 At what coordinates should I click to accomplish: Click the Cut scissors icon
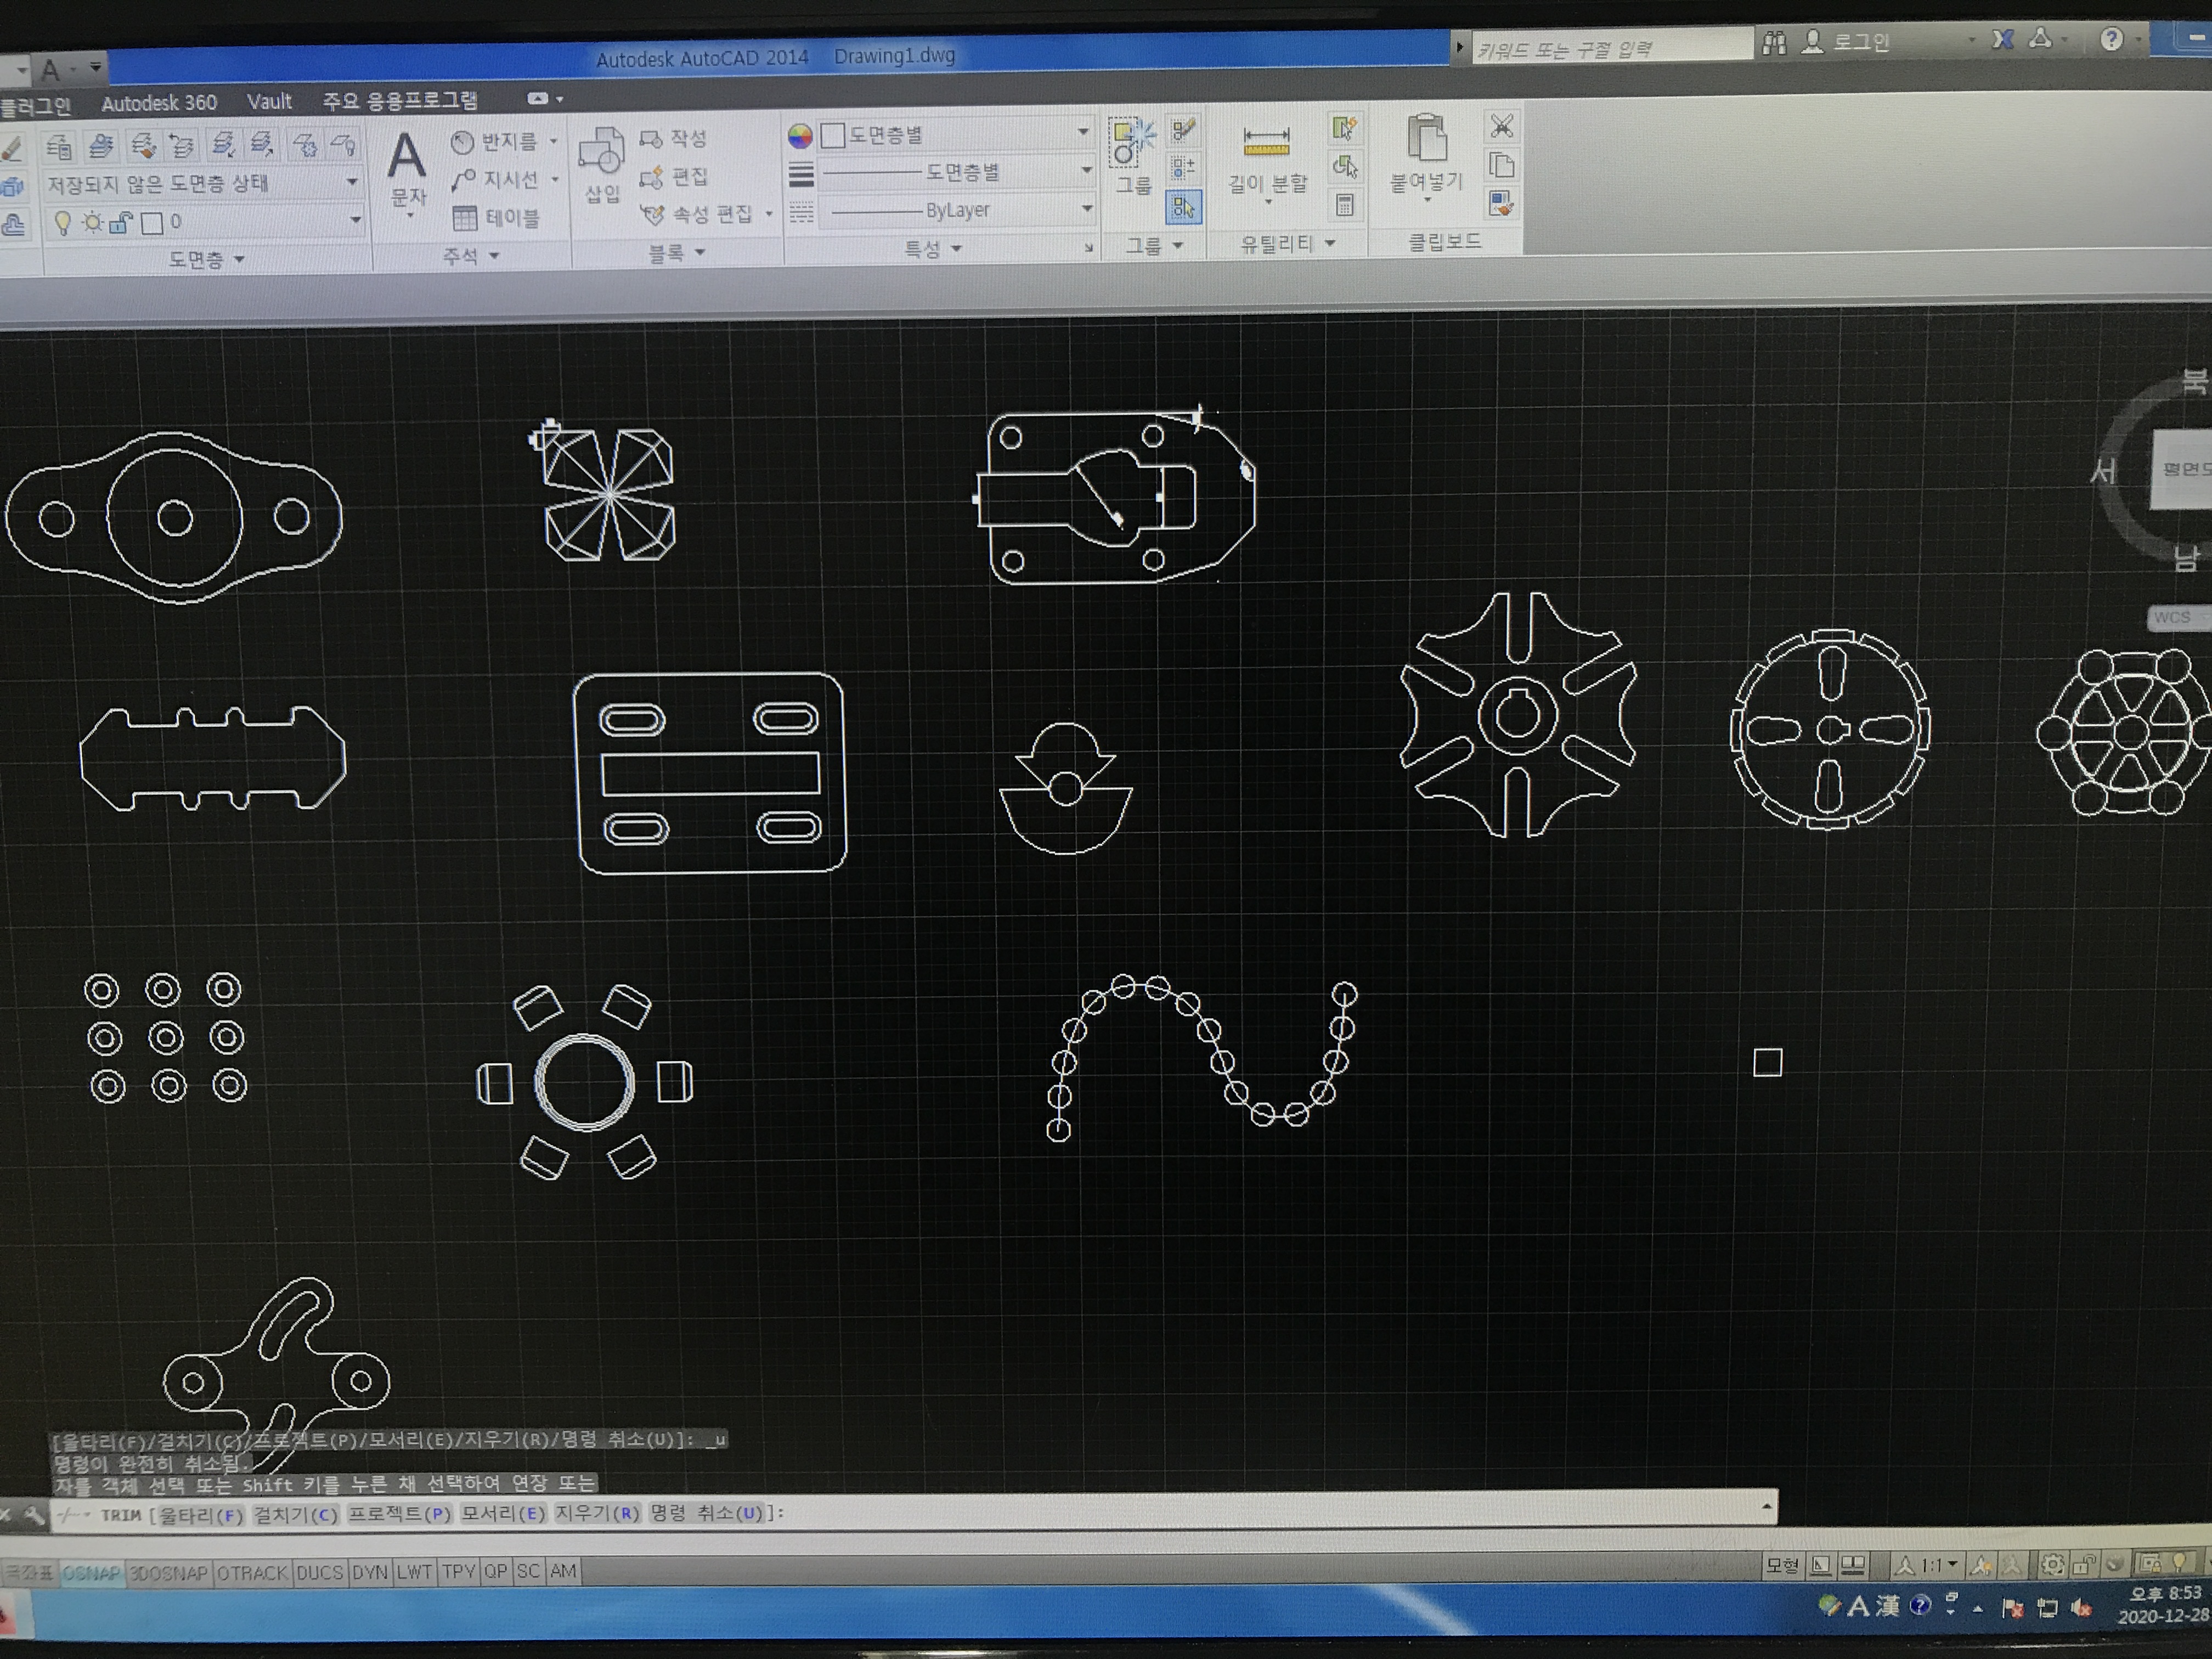pyautogui.click(x=1501, y=126)
